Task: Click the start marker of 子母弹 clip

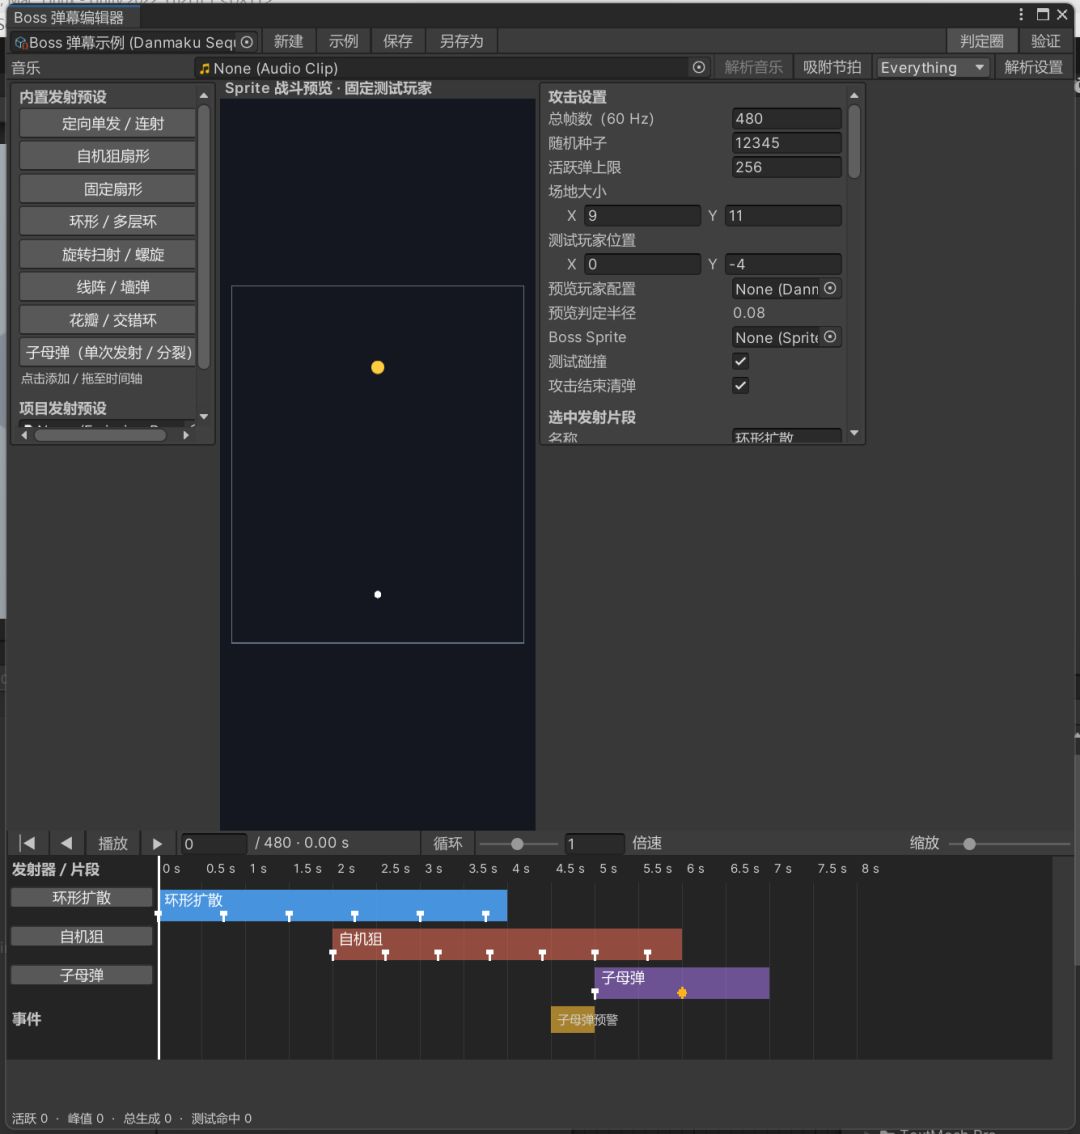Action: (595, 994)
